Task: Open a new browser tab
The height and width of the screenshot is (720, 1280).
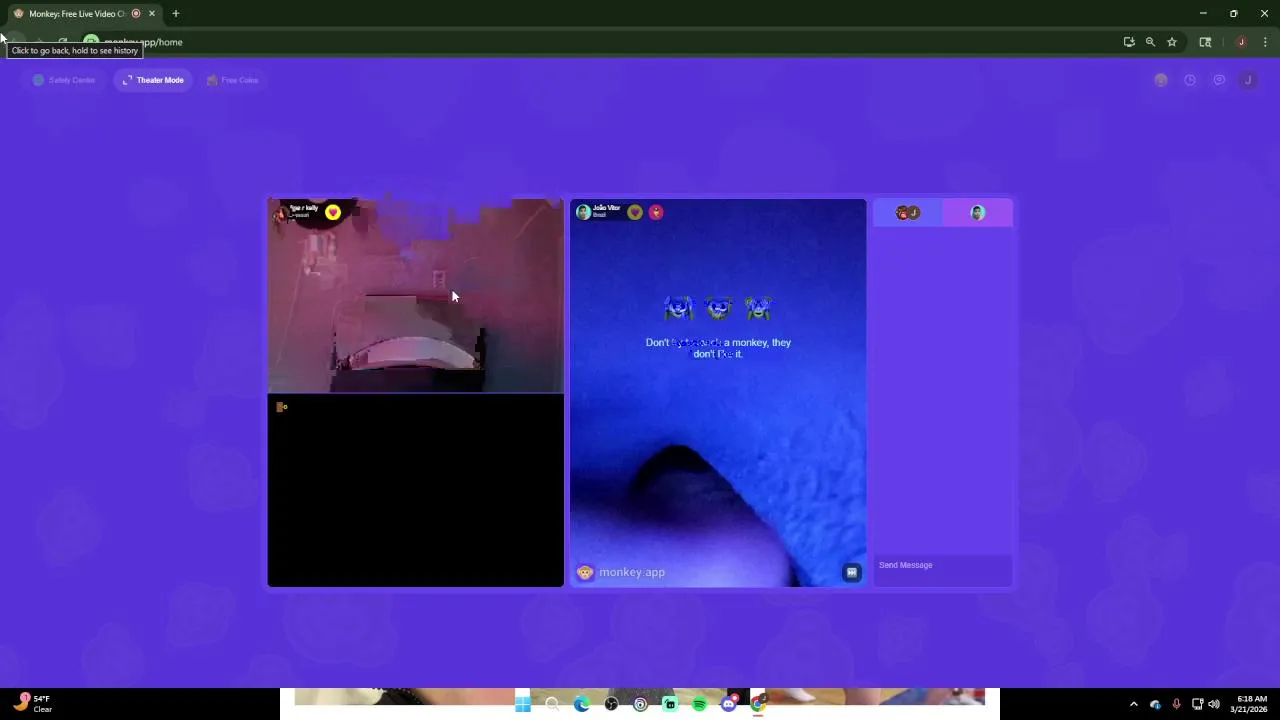Action: 175,14
